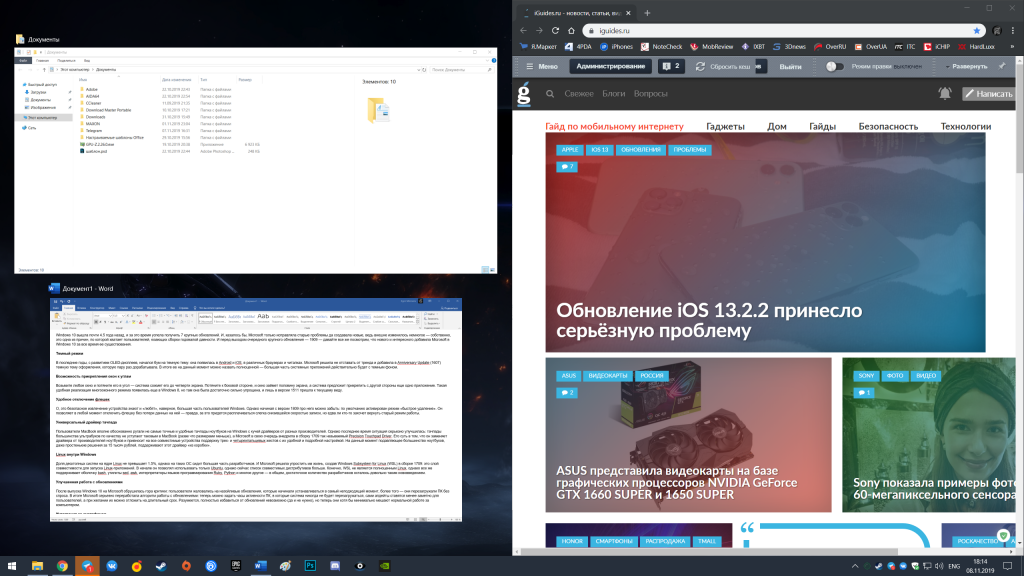This screenshot has height=576, width=1024.
Task: Bookmark this page with the star icon
Action: (977, 31)
